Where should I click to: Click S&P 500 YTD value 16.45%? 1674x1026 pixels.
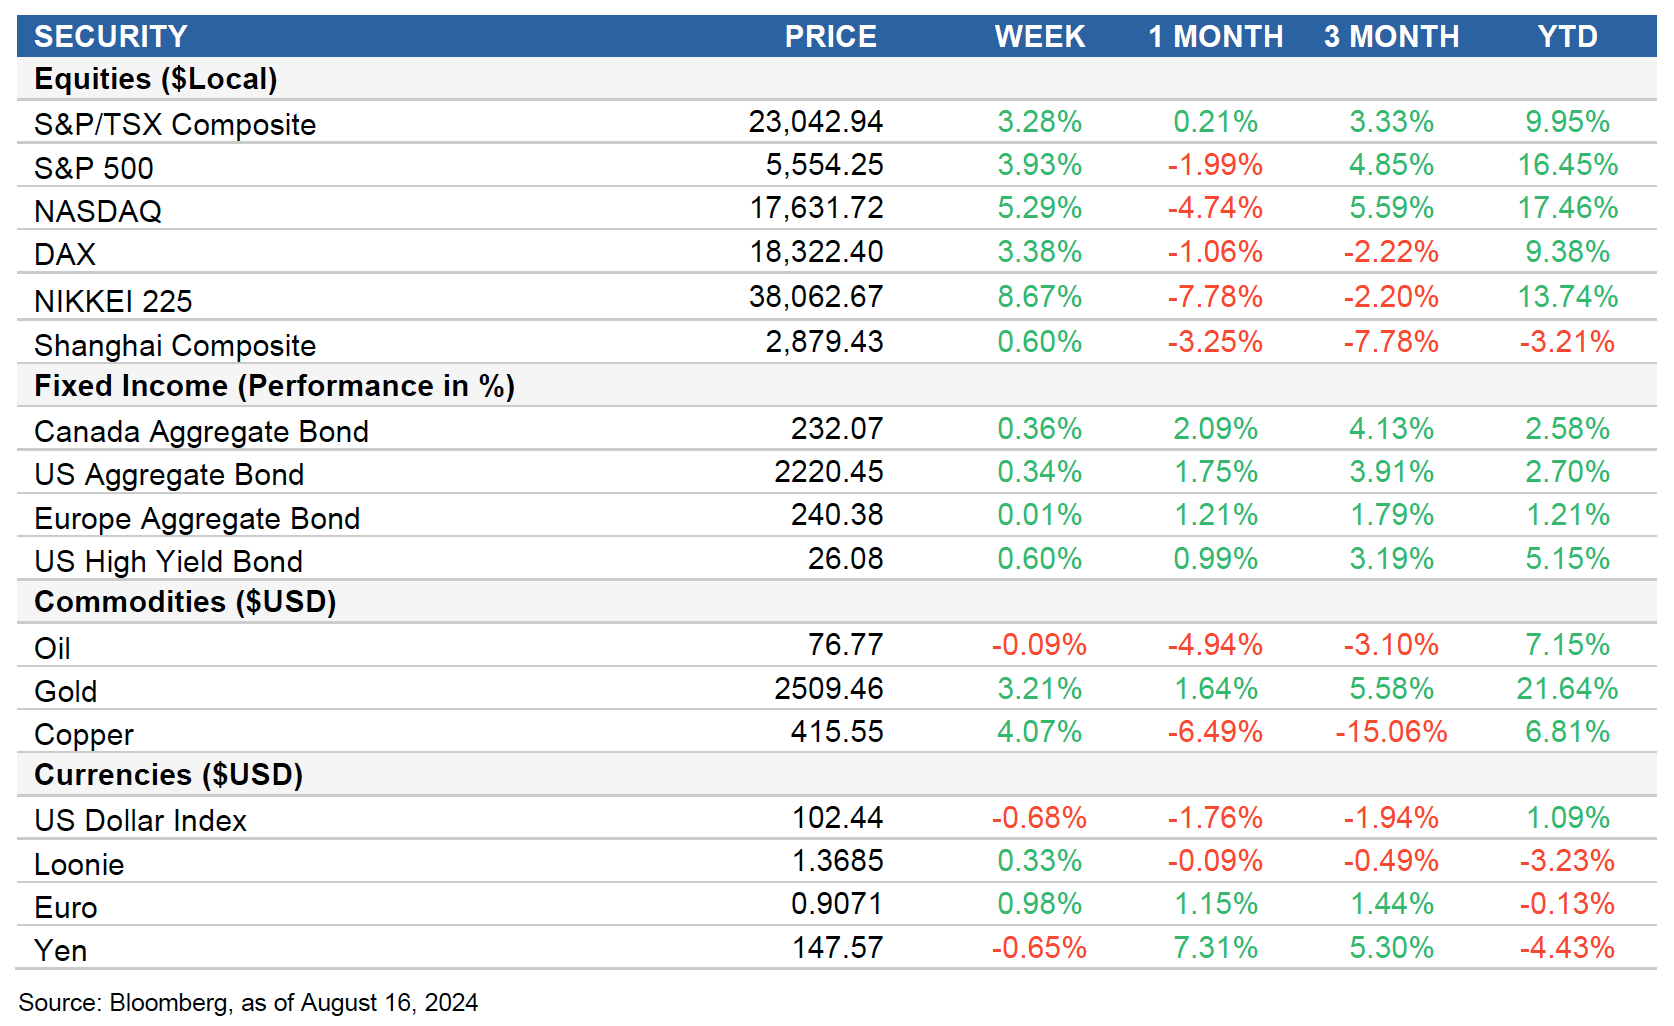1567,165
